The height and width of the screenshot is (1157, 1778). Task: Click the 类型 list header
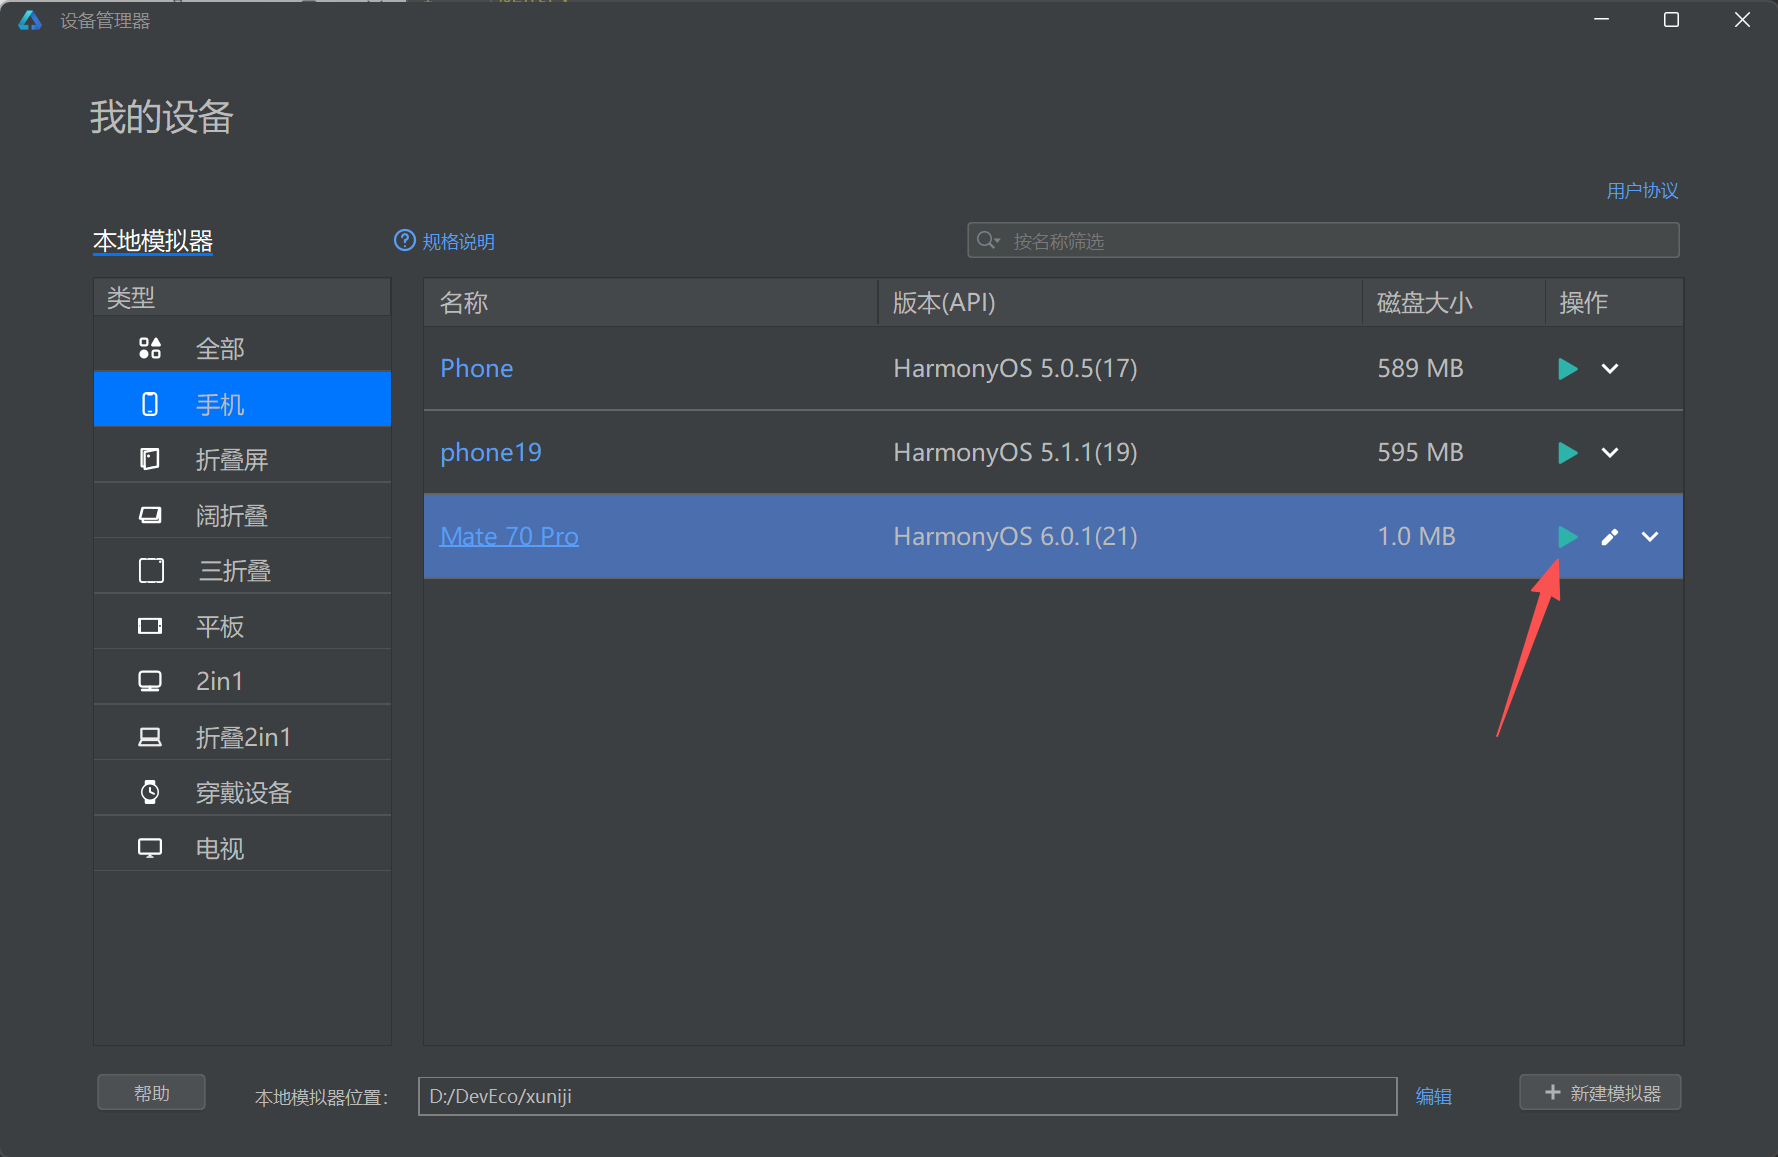242,297
